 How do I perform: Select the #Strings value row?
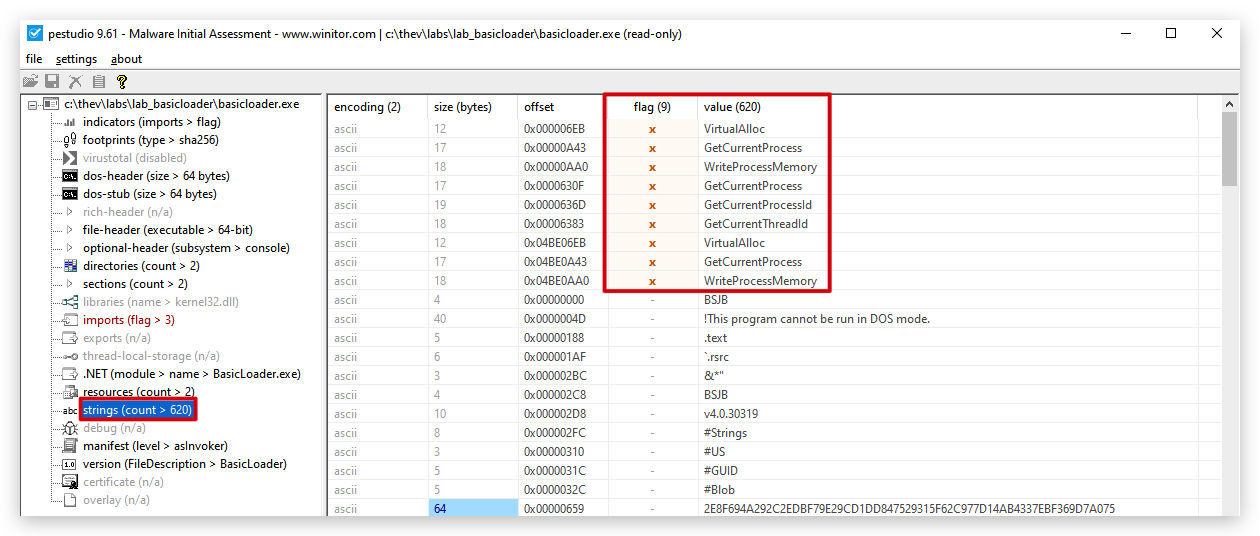[x=725, y=433]
